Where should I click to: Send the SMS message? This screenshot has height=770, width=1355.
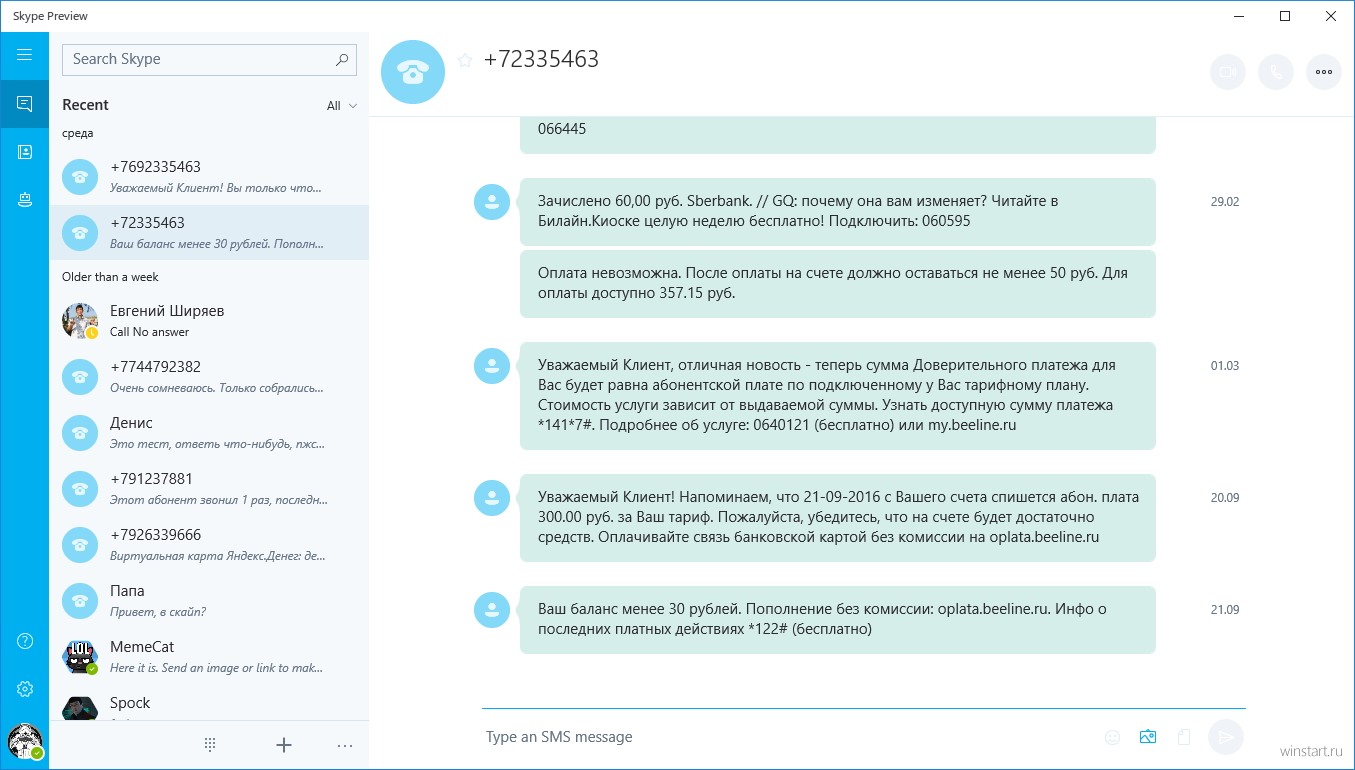click(1226, 737)
